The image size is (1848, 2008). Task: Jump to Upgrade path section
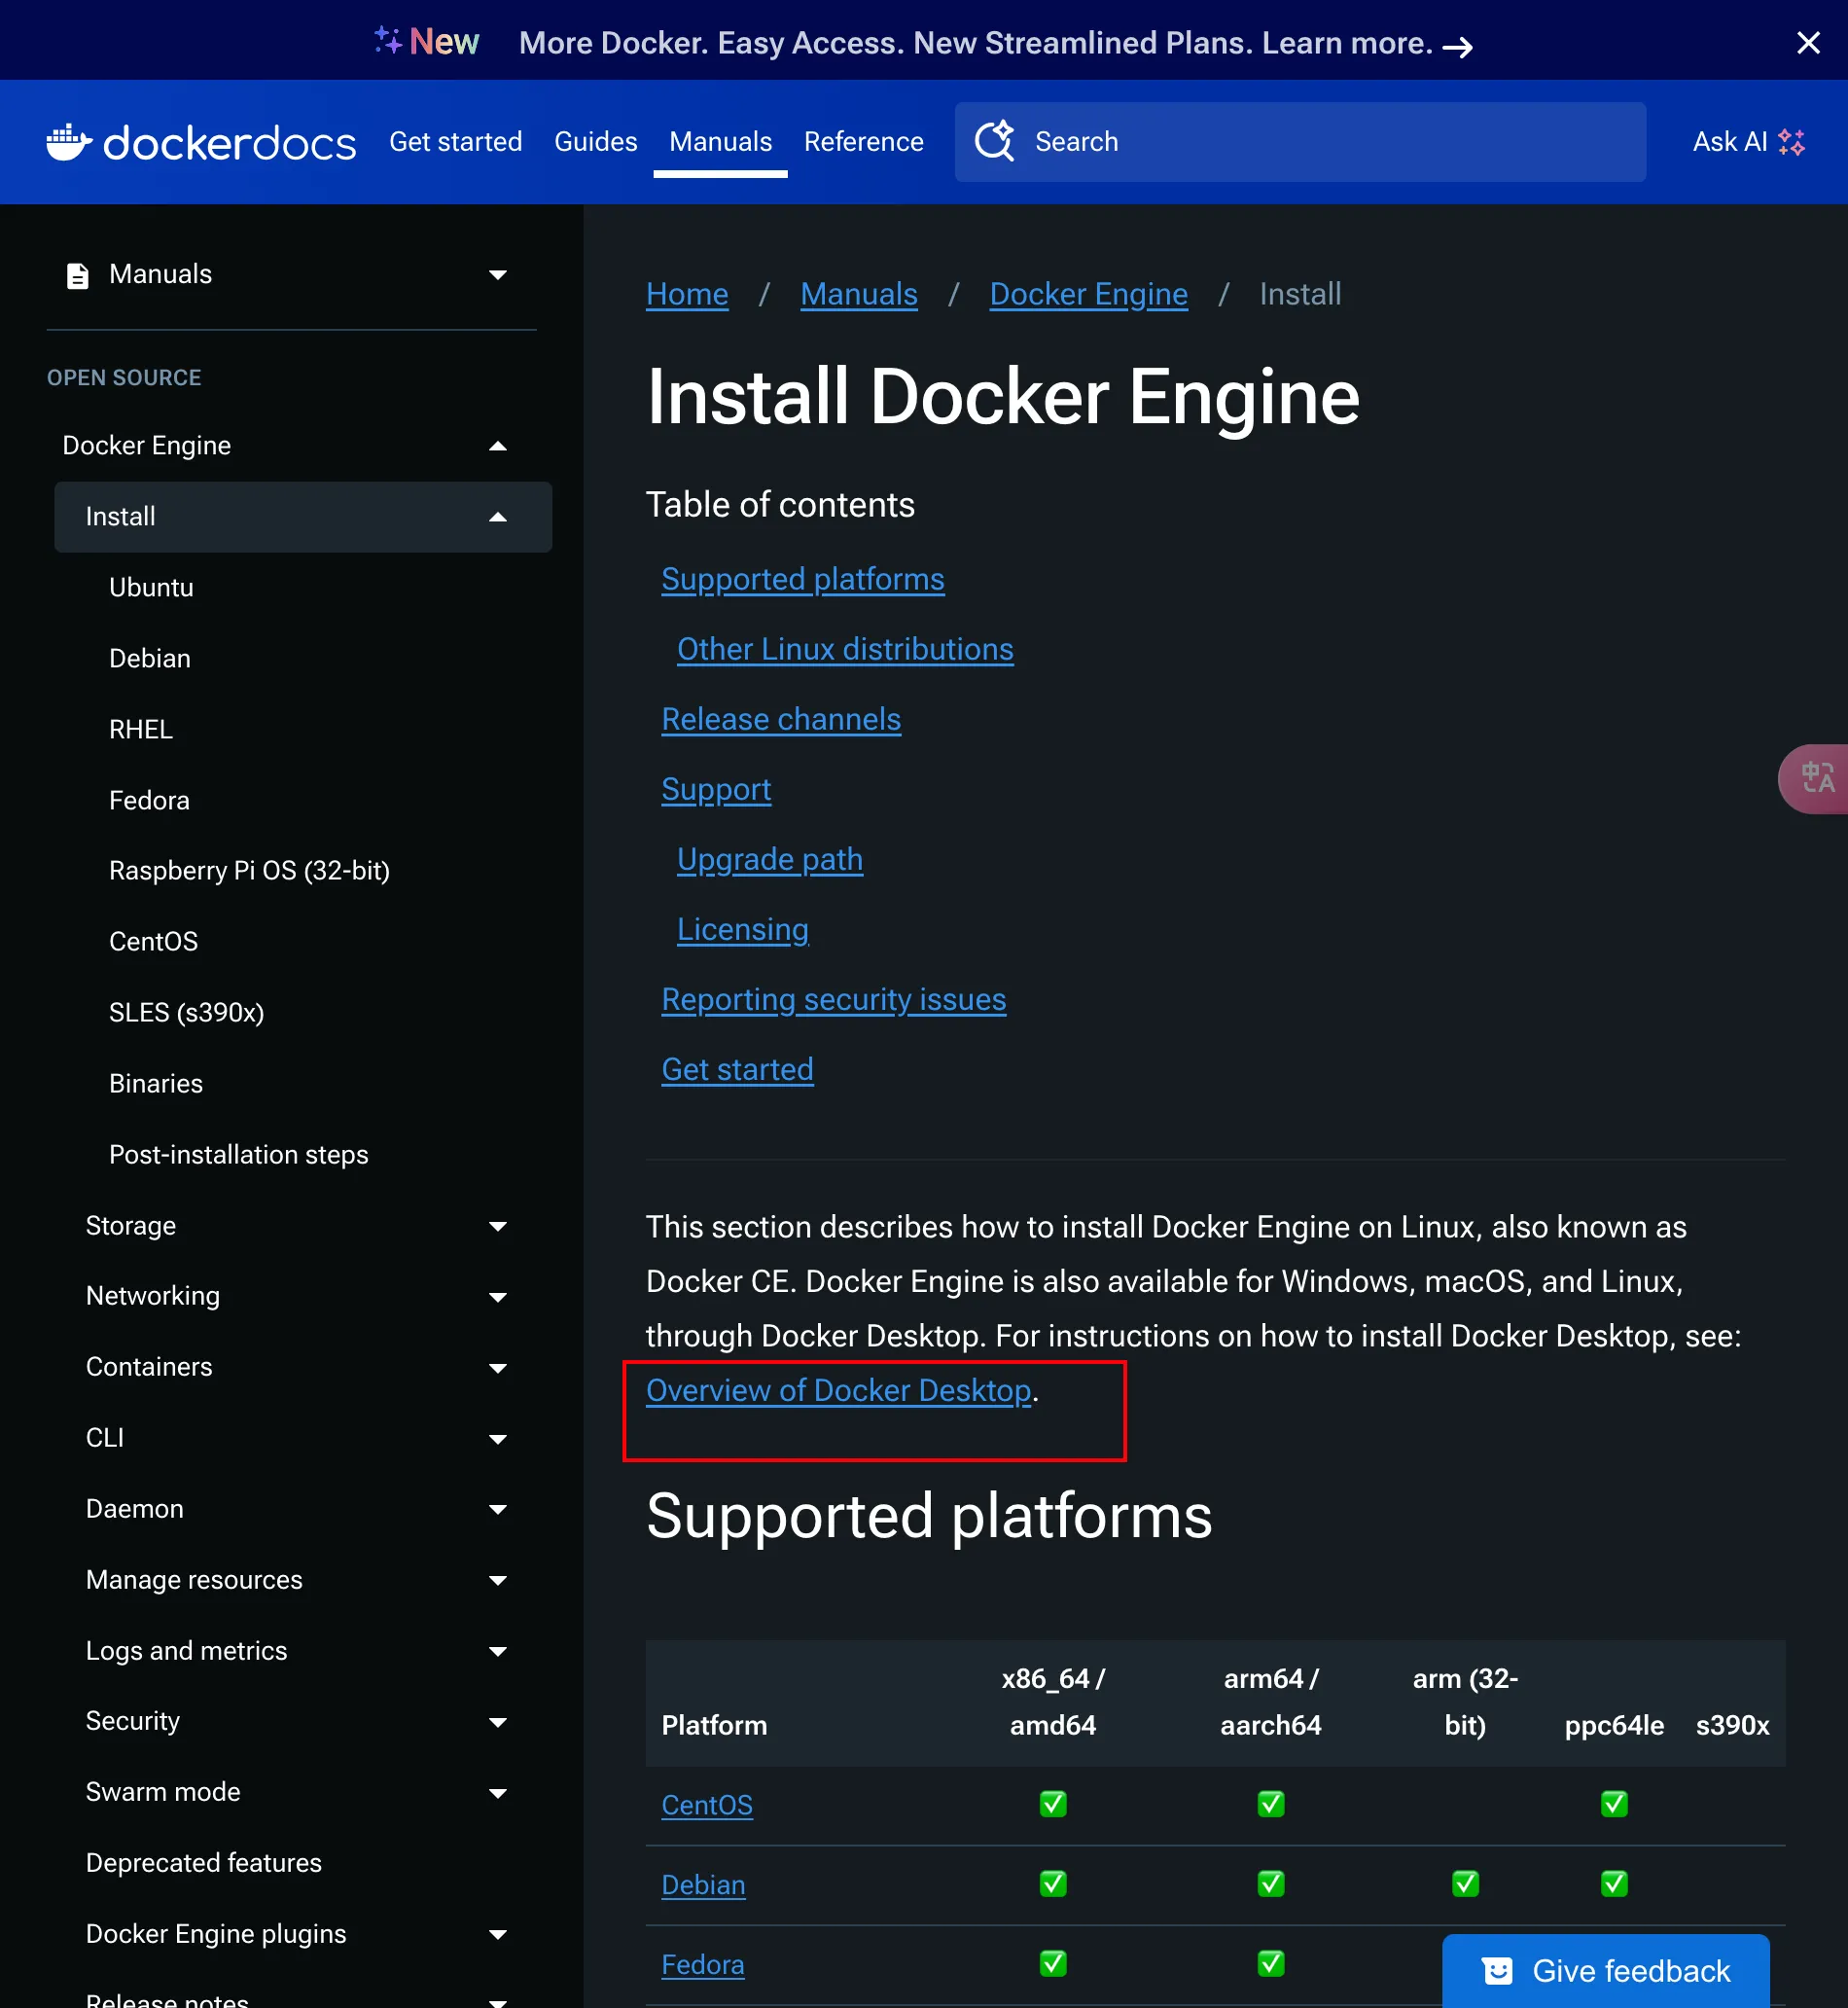pos(769,859)
